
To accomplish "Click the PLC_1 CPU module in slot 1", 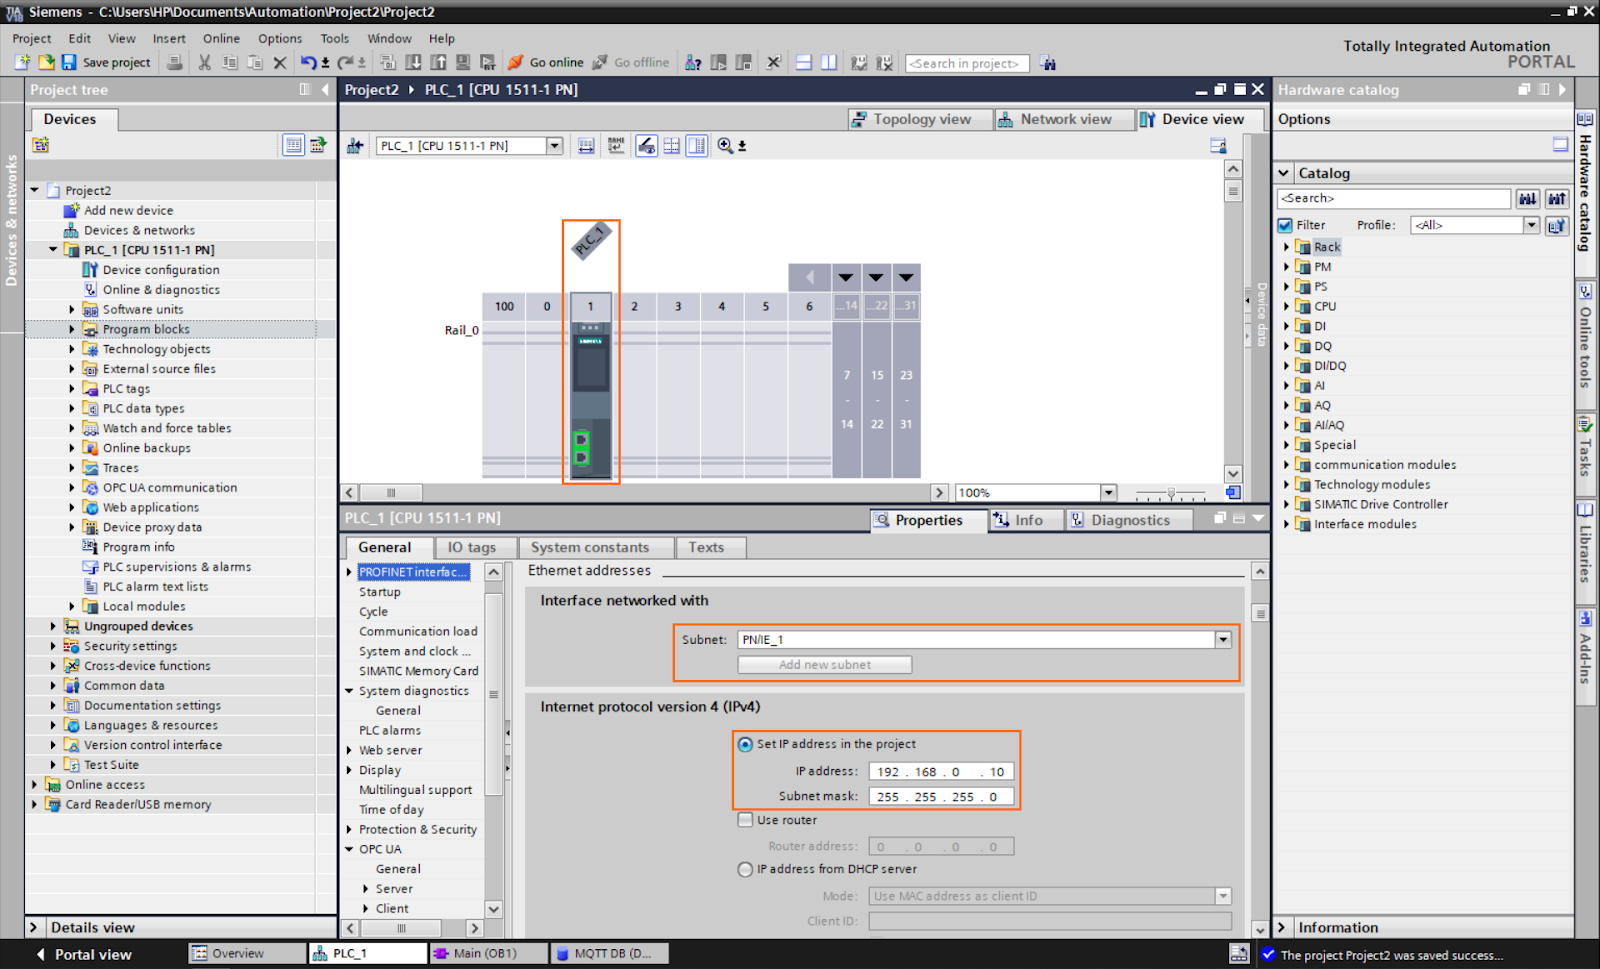I will tap(591, 400).
